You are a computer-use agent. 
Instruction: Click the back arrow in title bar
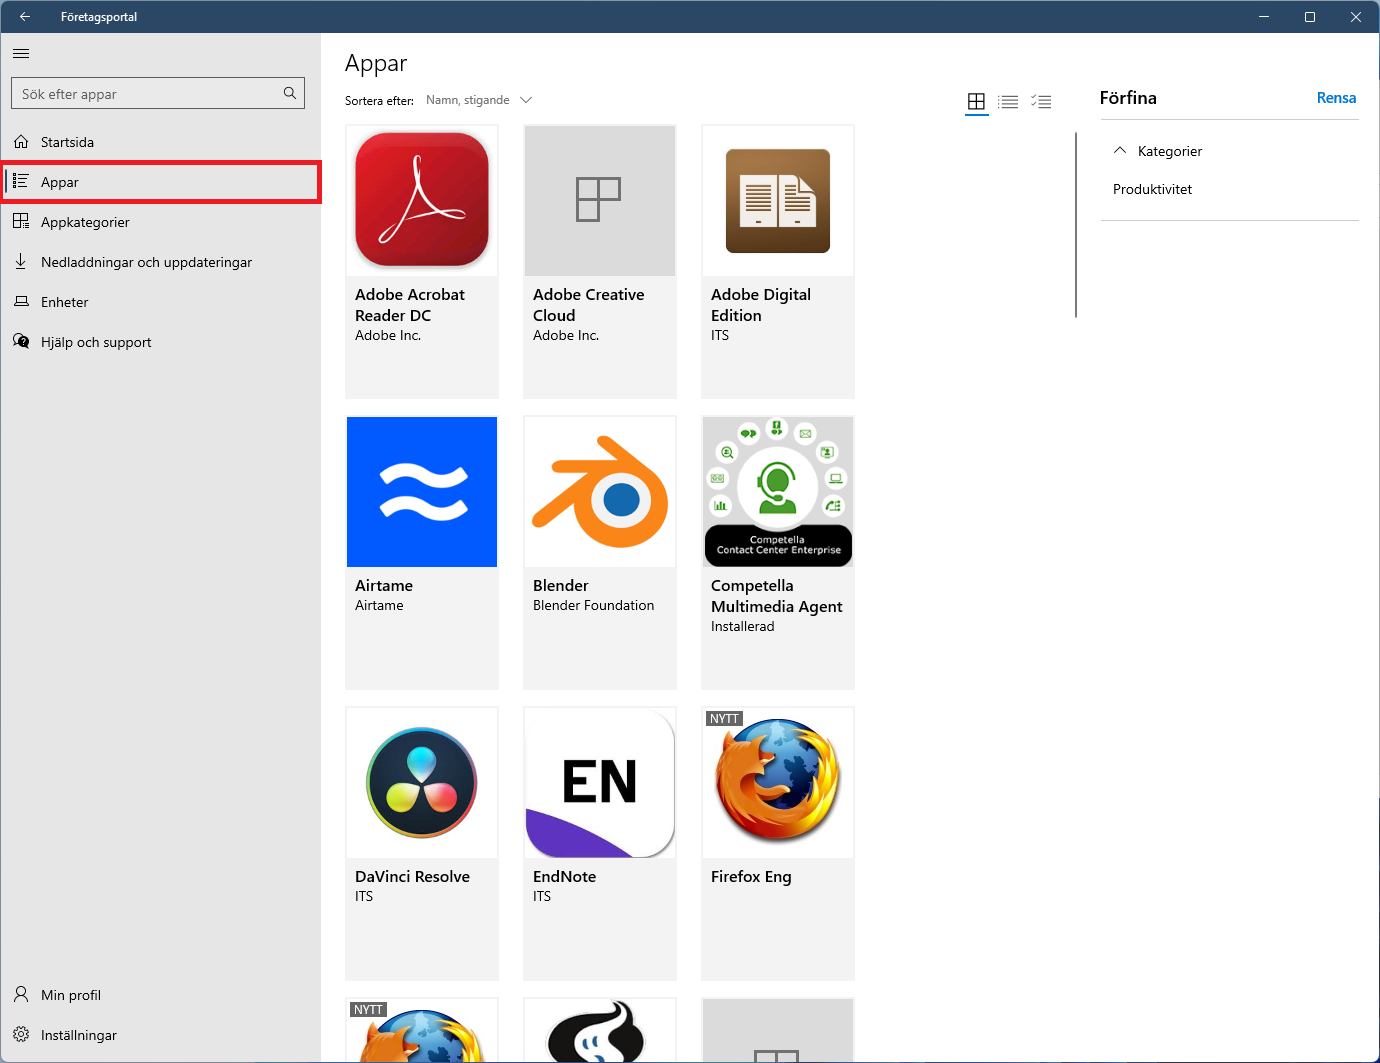[25, 17]
